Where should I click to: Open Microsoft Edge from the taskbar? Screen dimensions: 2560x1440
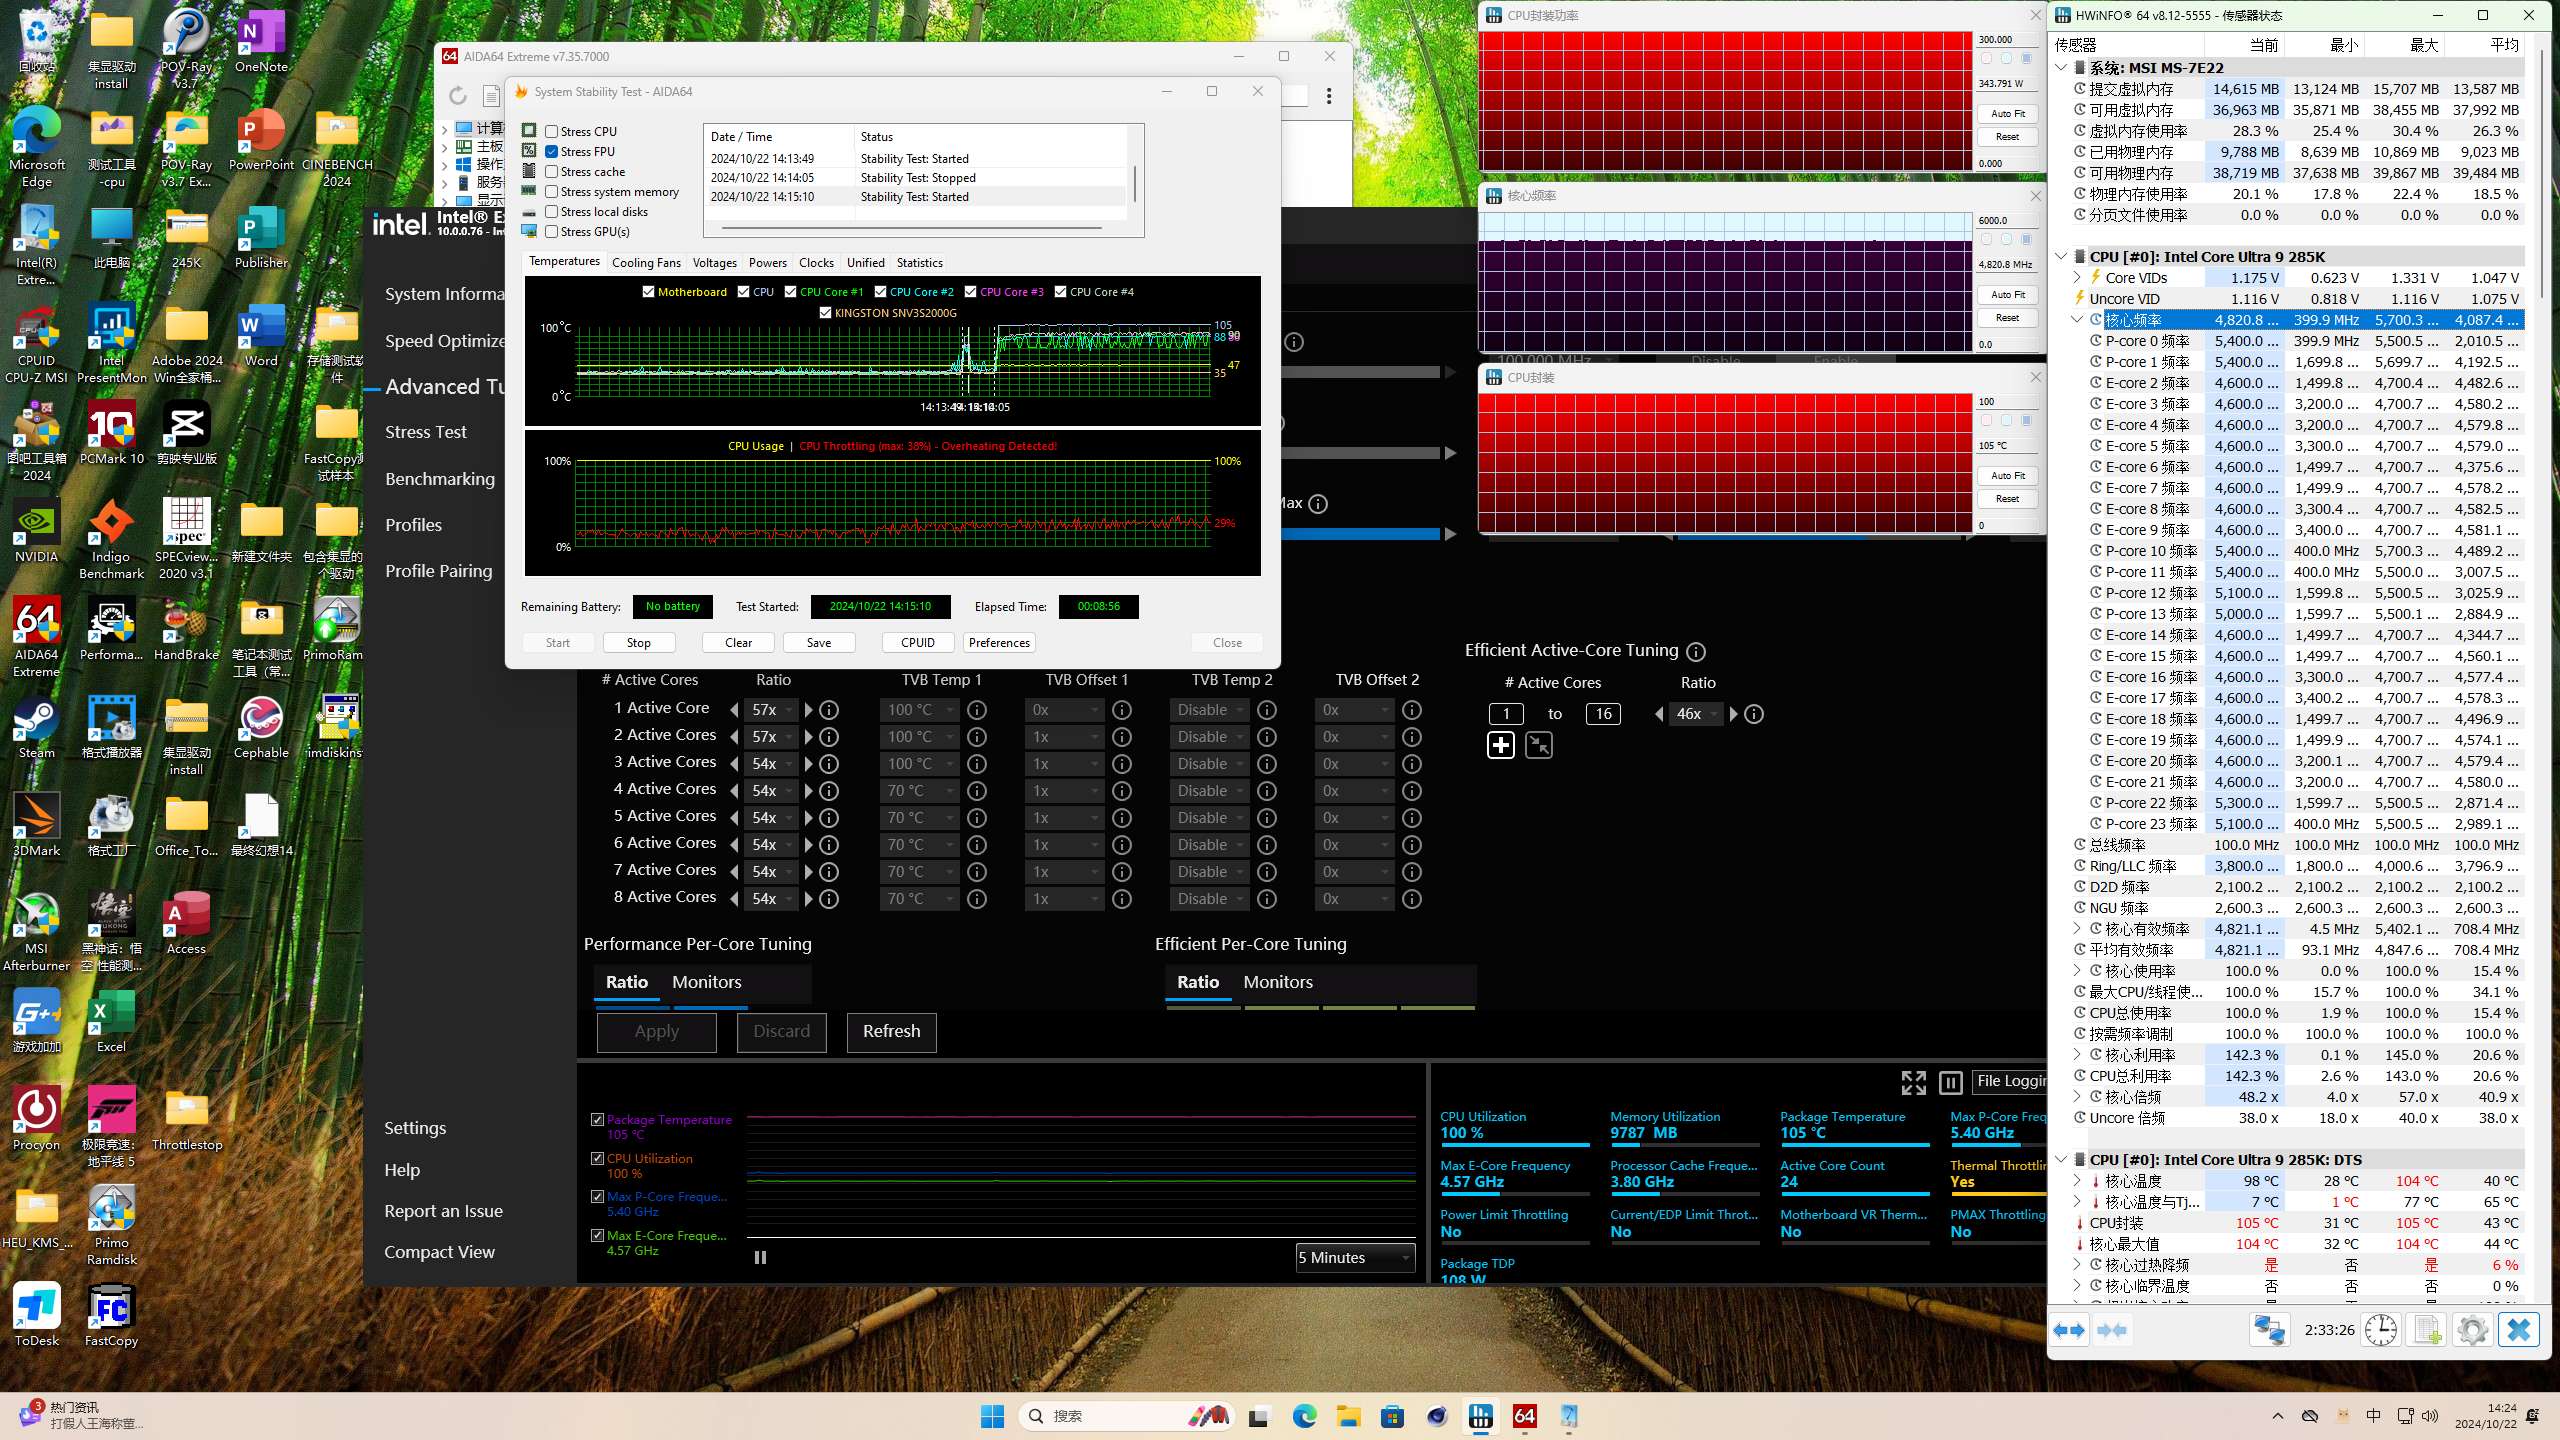(x=1304, y=1416)
